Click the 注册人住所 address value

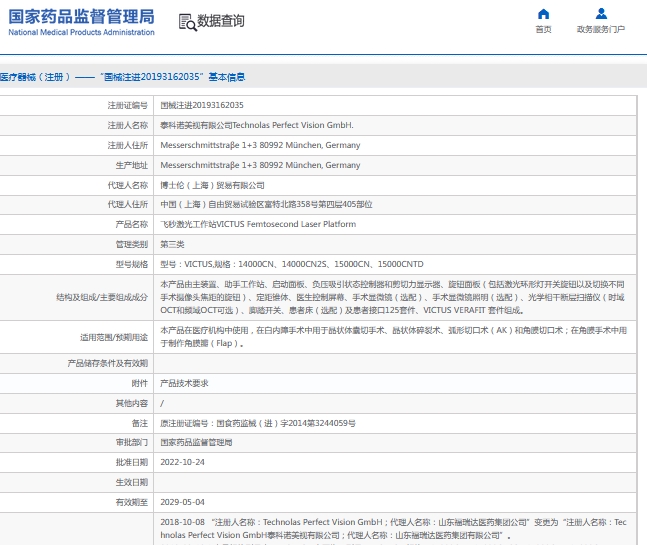click(260, 145)
